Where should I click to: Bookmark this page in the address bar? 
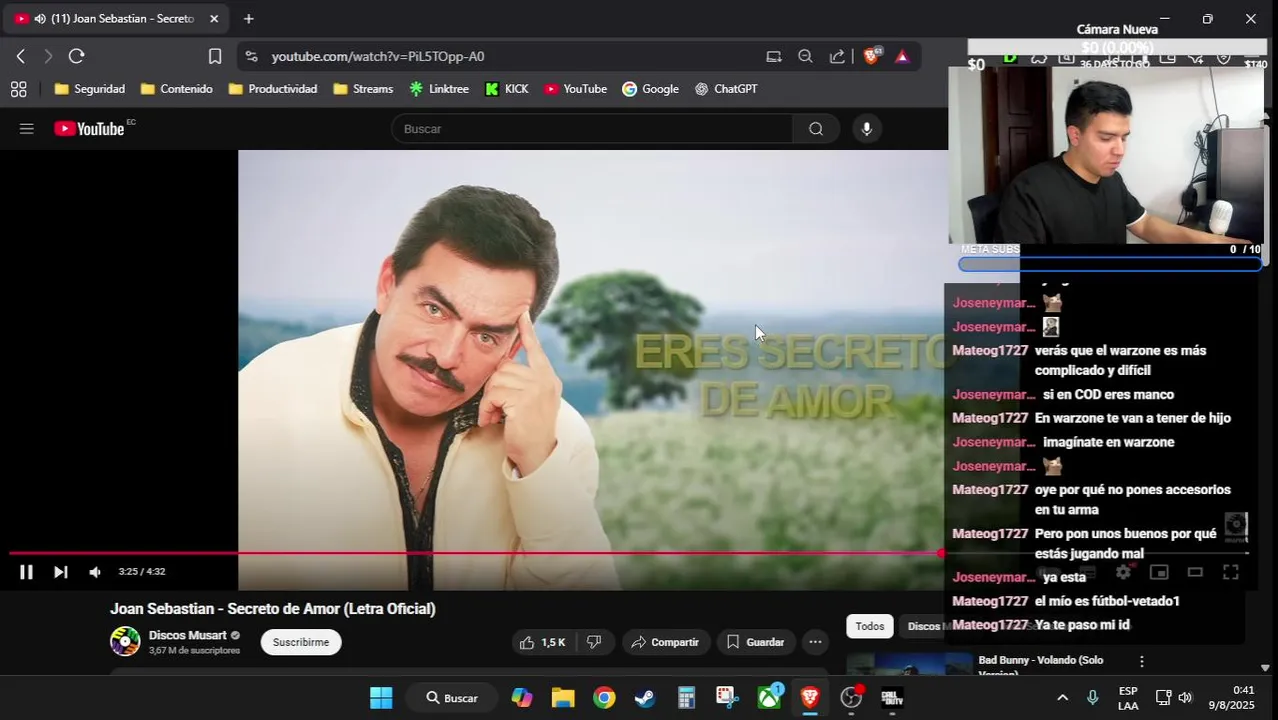click(x=215, y=56)
